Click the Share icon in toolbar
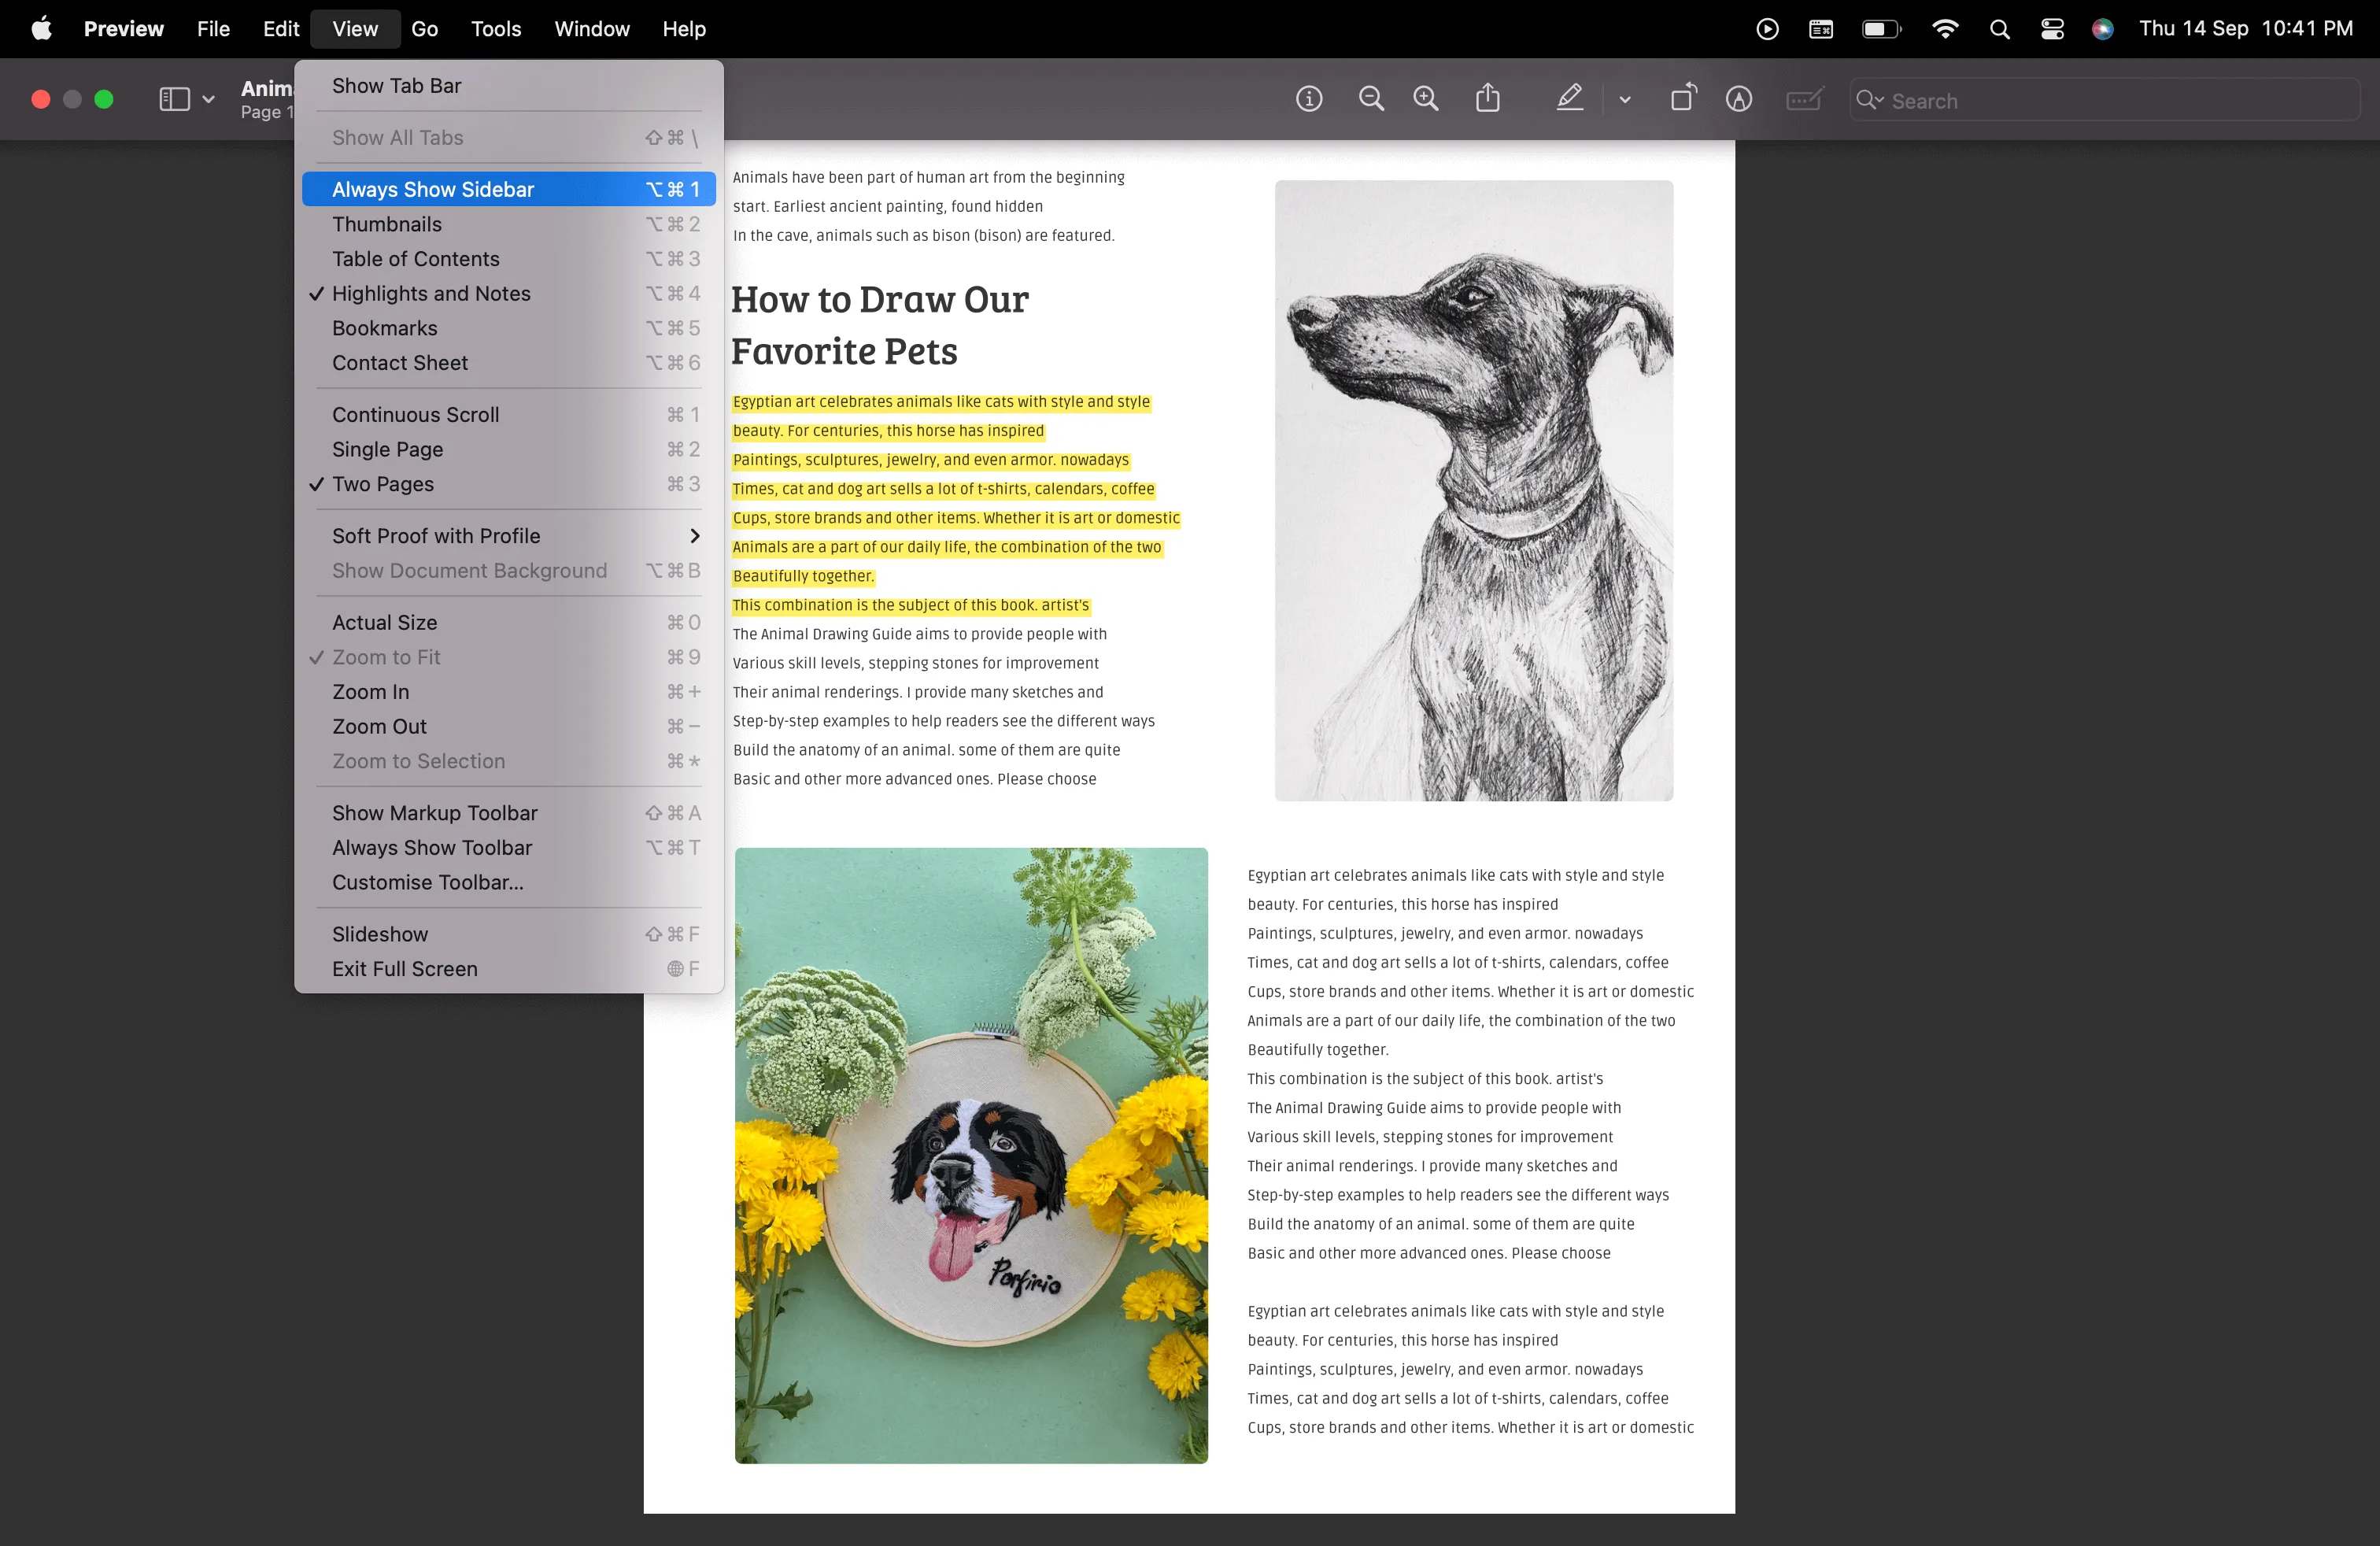This screenshot has width=2380, height=1546. (x=1487, y=99)
